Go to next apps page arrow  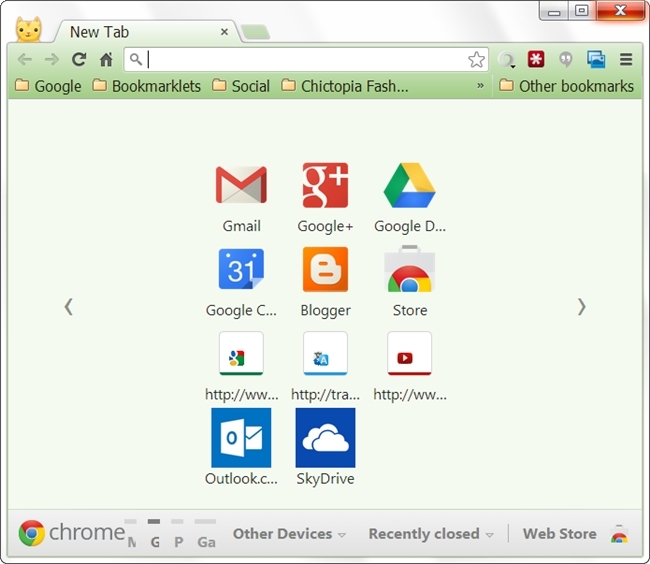(x=582, y=307)
